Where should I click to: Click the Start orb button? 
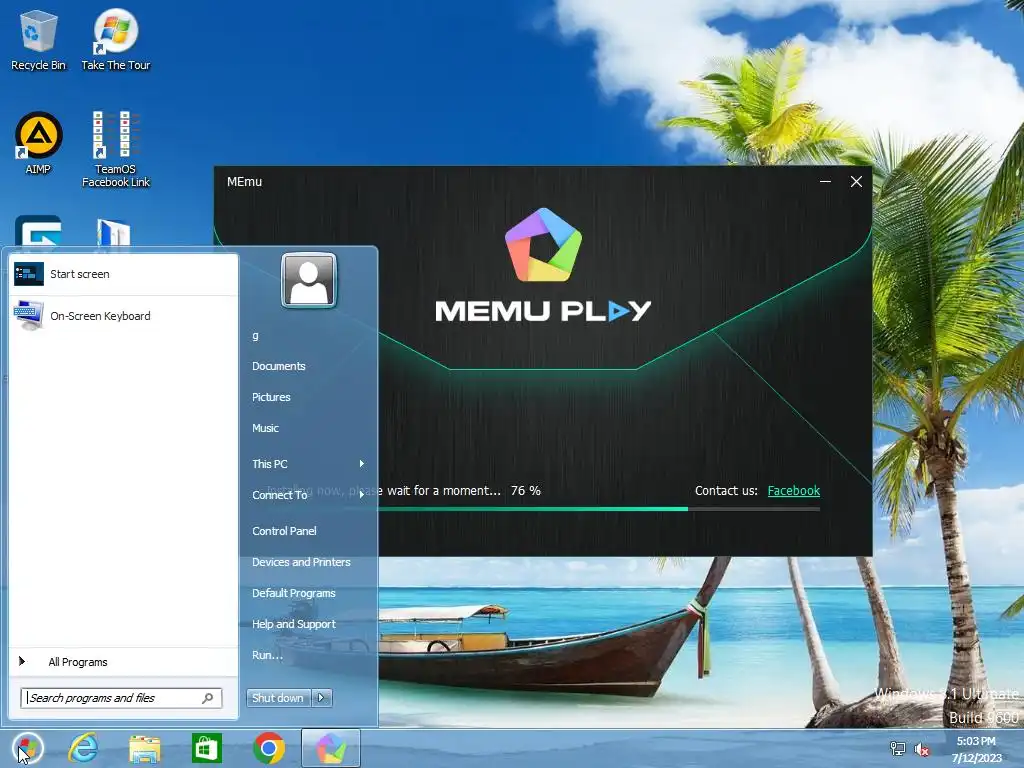click(x=27, y=748)
